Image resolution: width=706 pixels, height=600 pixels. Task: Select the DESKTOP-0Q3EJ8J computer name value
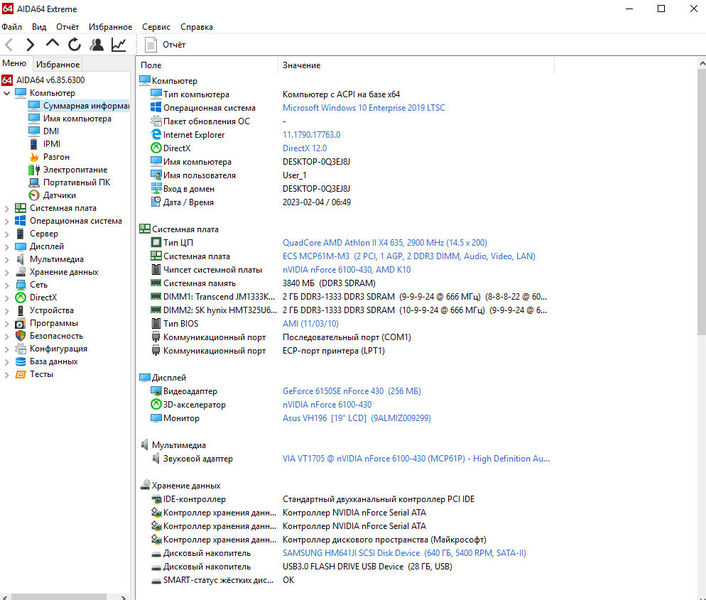(316, 162)
